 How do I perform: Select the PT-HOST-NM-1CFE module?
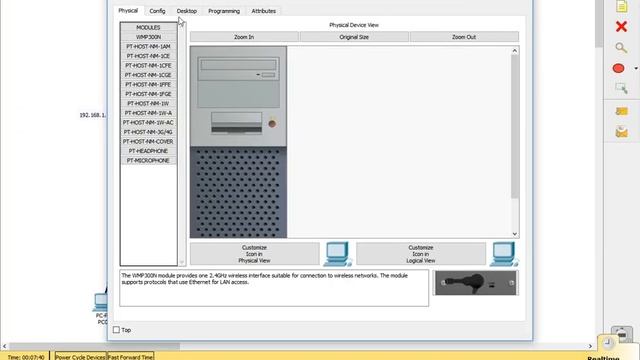(148, 65)
